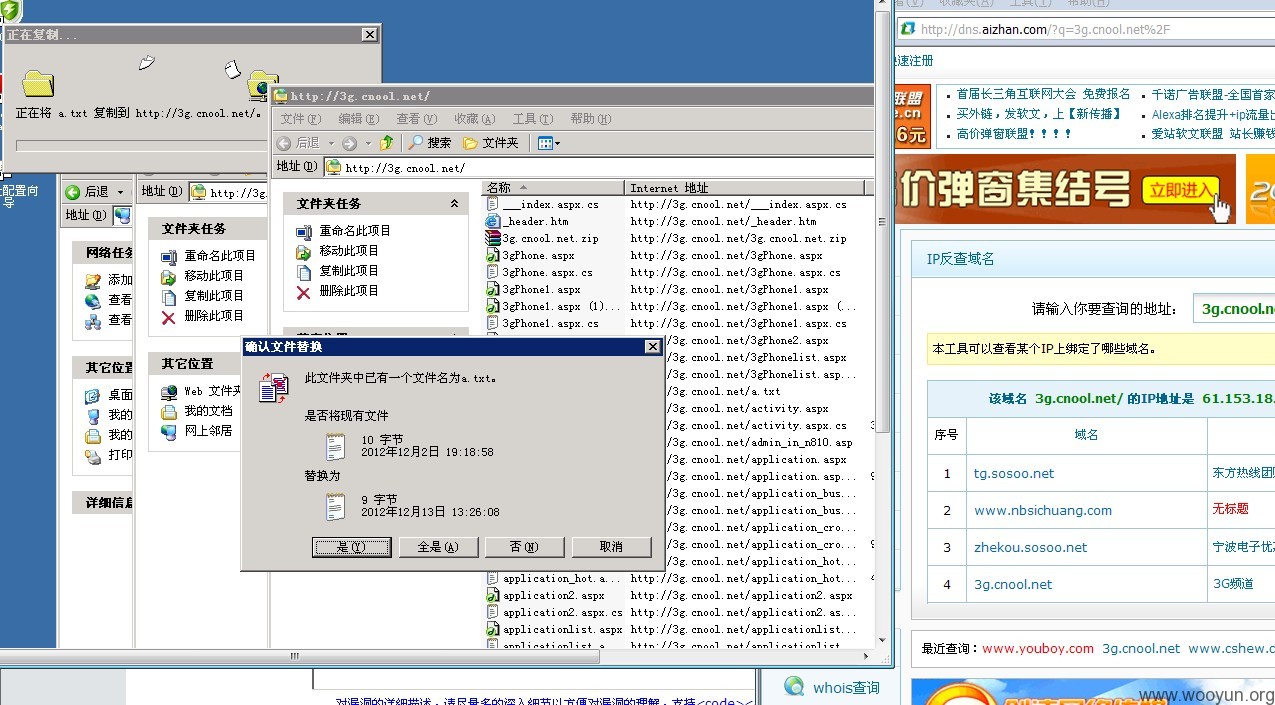Toggle the 文件夹 folders pane button
The image size is (1275, 705).
(491, 143)
